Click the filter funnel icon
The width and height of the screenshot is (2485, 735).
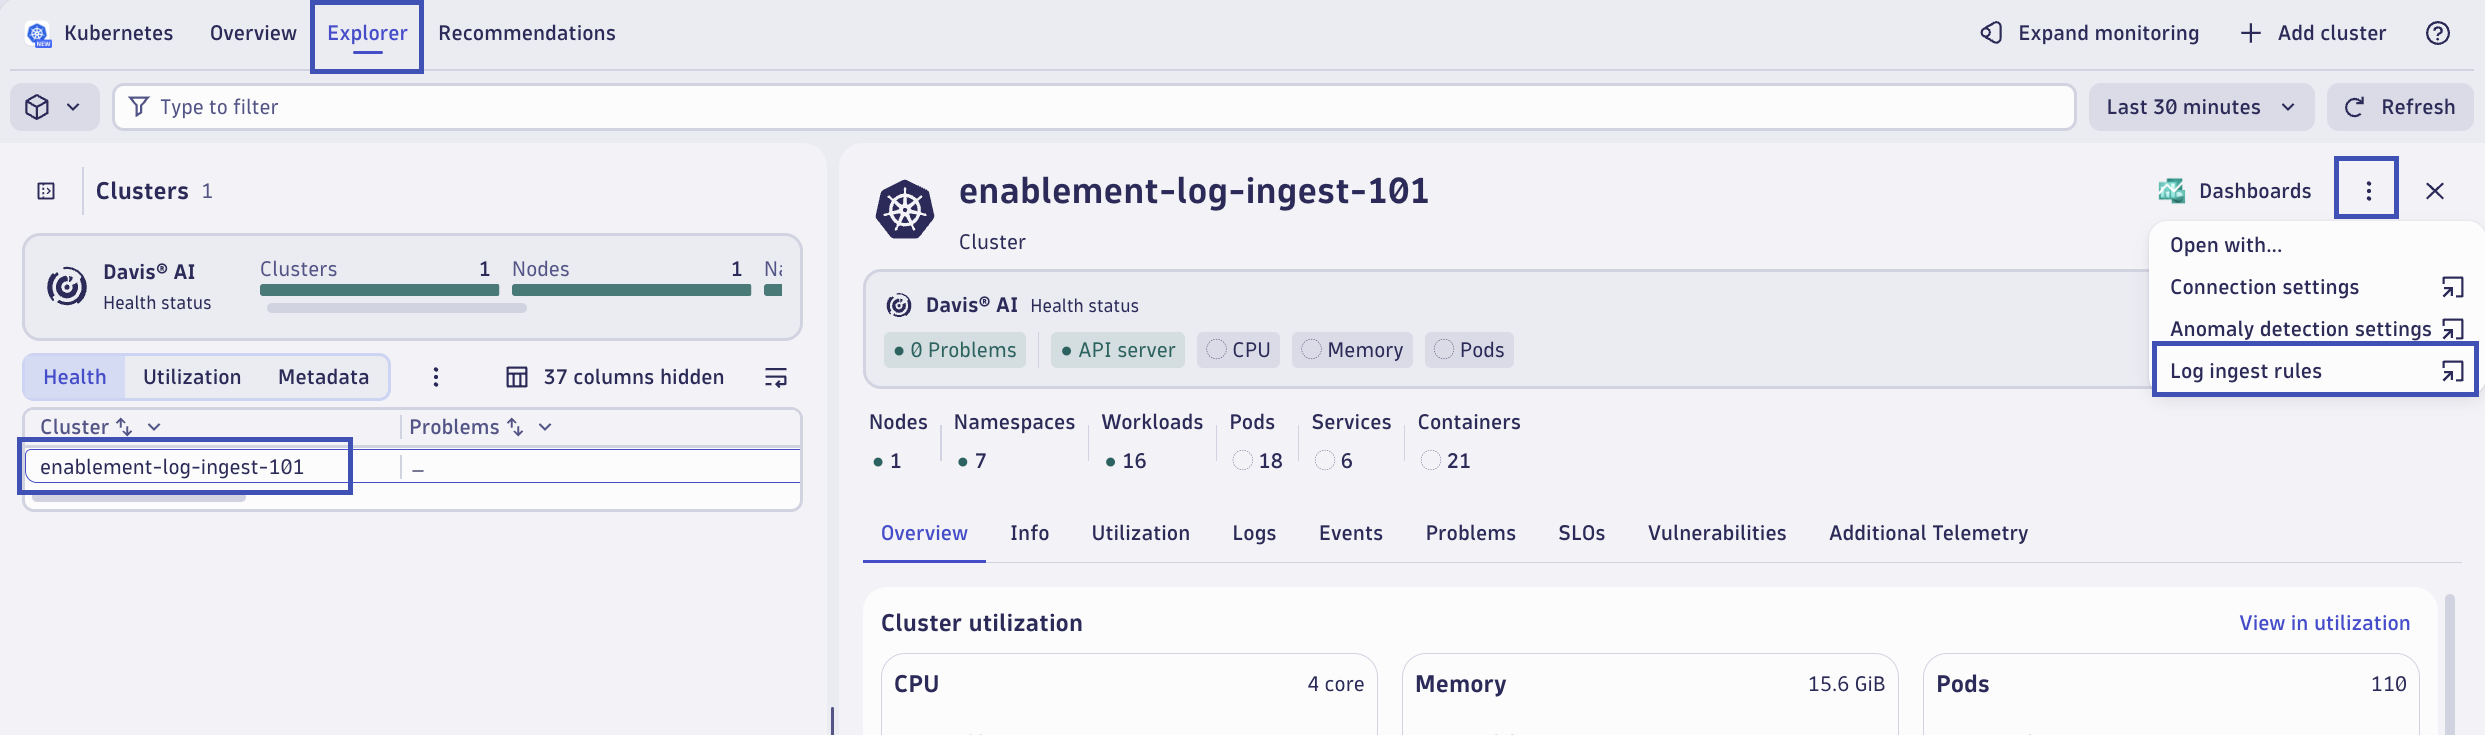tap(139, 106)
